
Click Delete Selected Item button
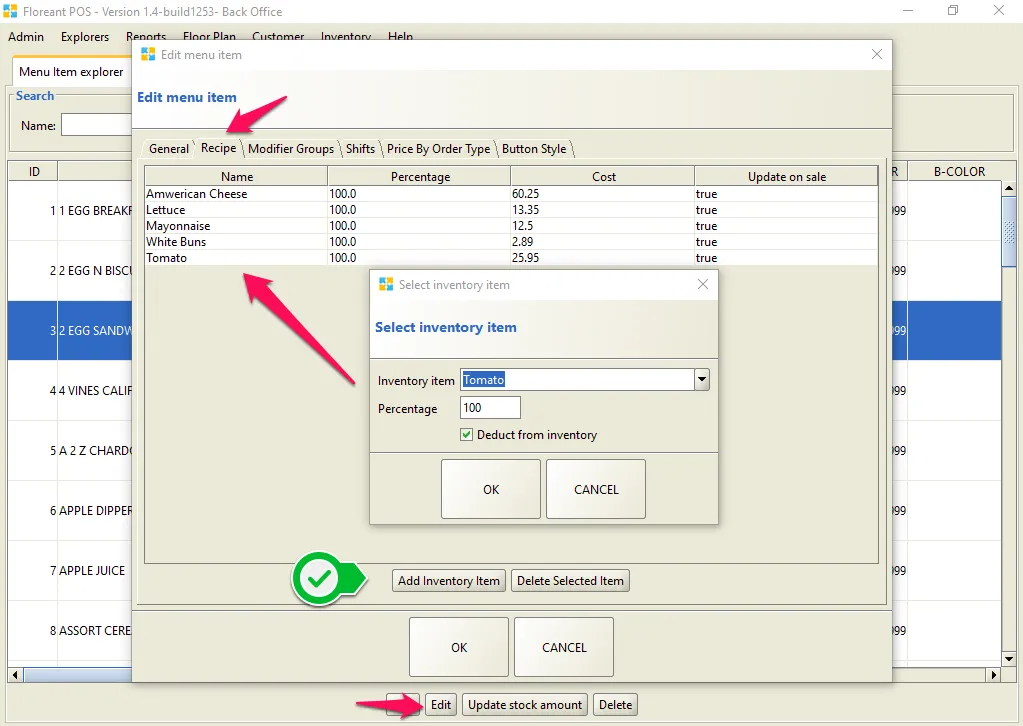[x=570, y=581]
